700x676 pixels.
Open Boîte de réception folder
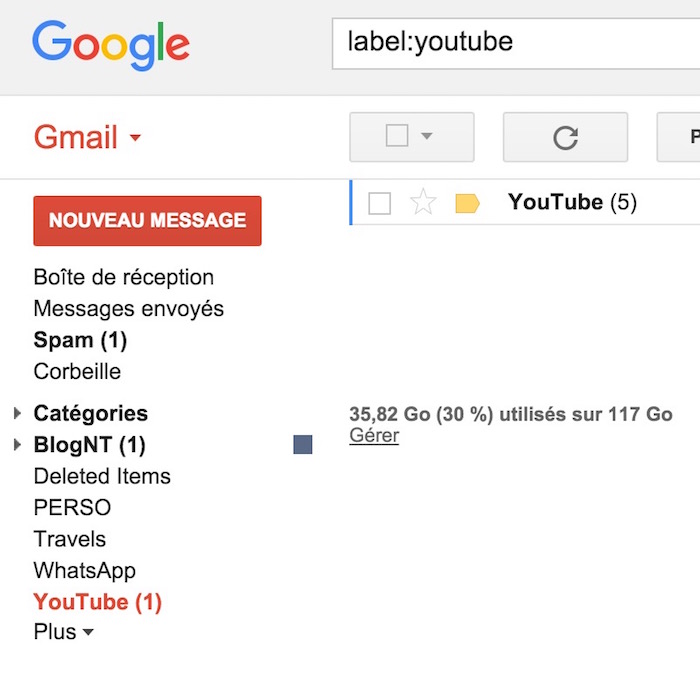[124, 277]
